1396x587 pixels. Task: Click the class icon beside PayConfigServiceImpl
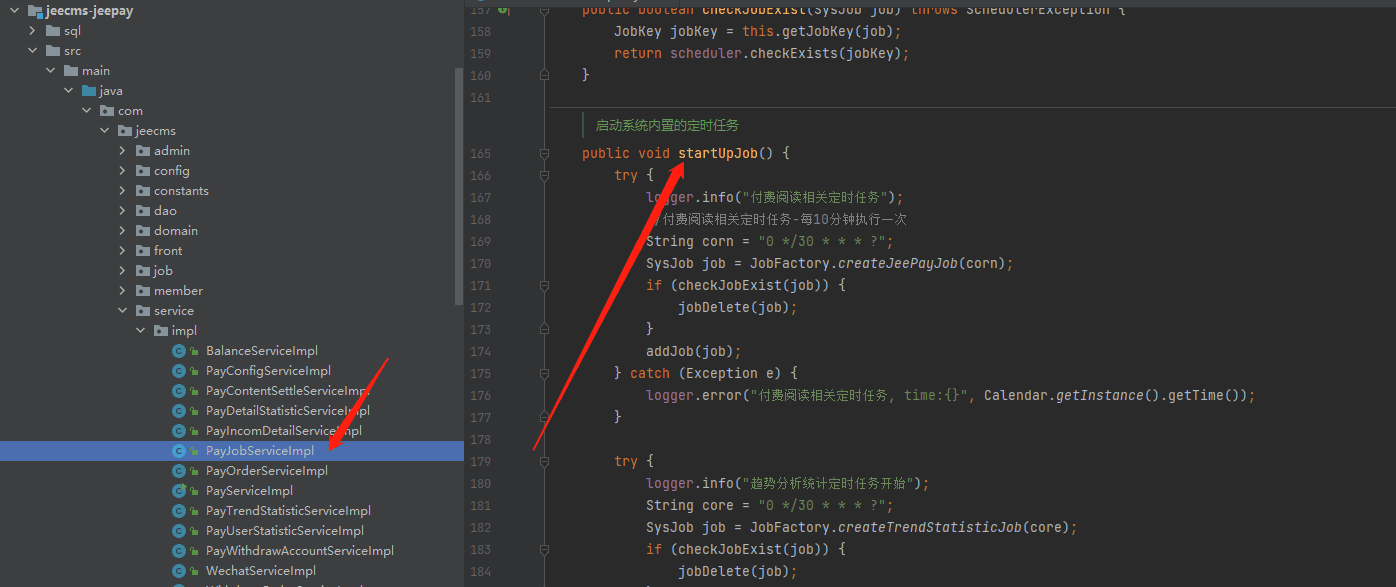[179, 371]
